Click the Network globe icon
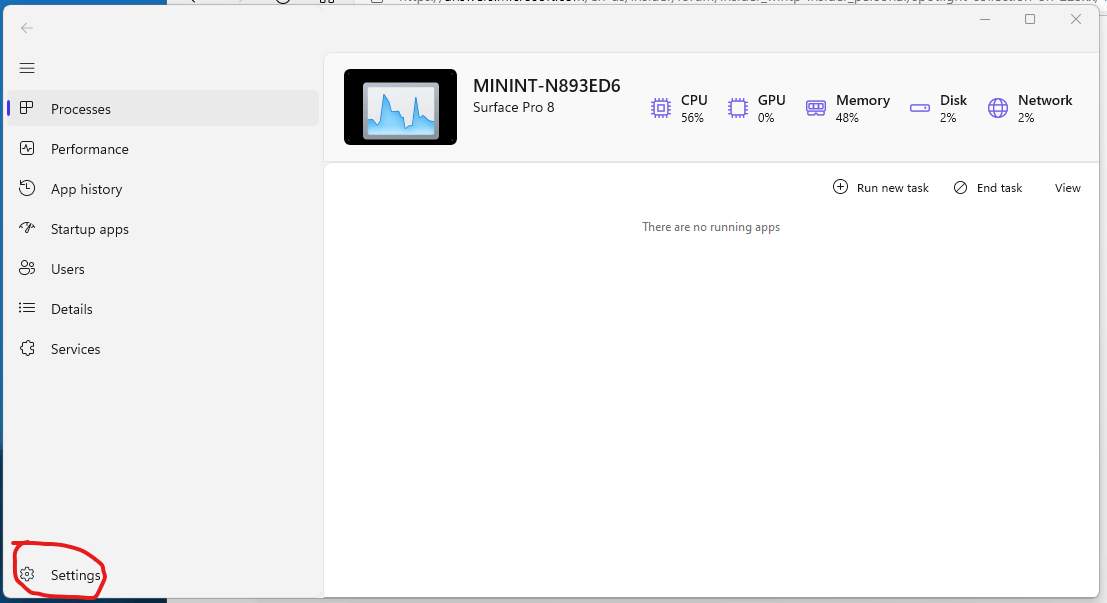 [x=998, y=108]
